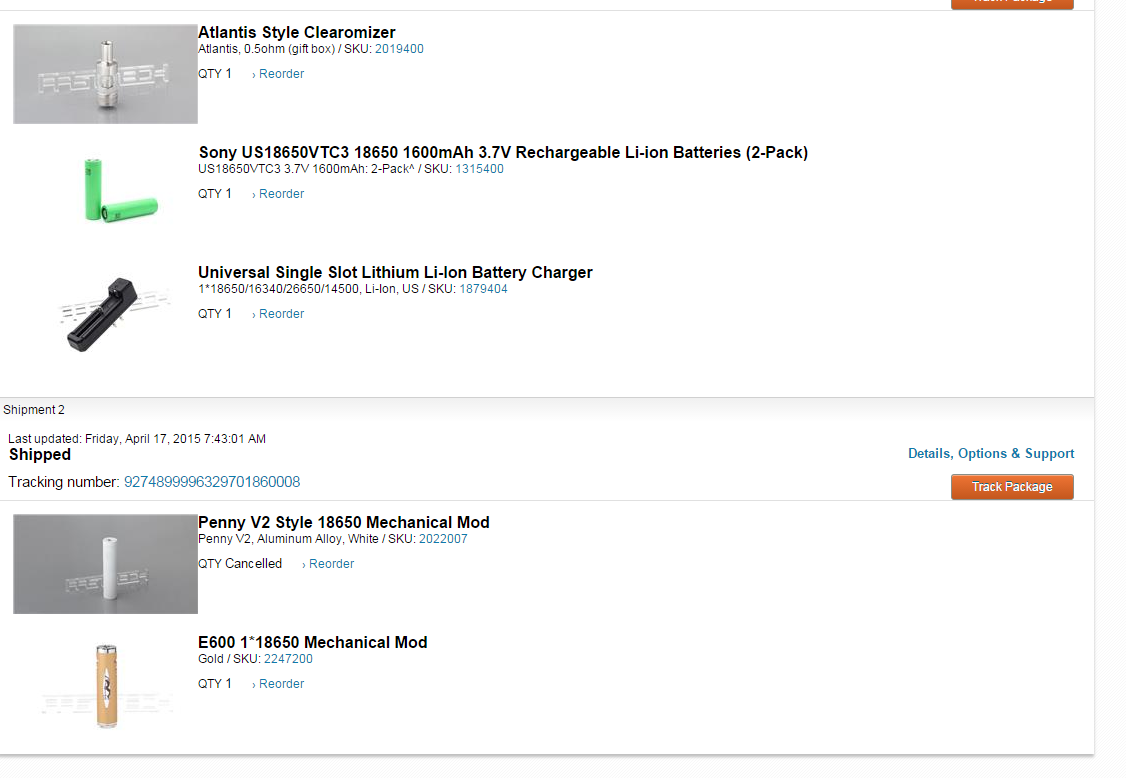The height and width of the screenshot is (778, 1126).
Task: Click the Atlantis Style Clearomizer title
Action: tap(296, 32)
